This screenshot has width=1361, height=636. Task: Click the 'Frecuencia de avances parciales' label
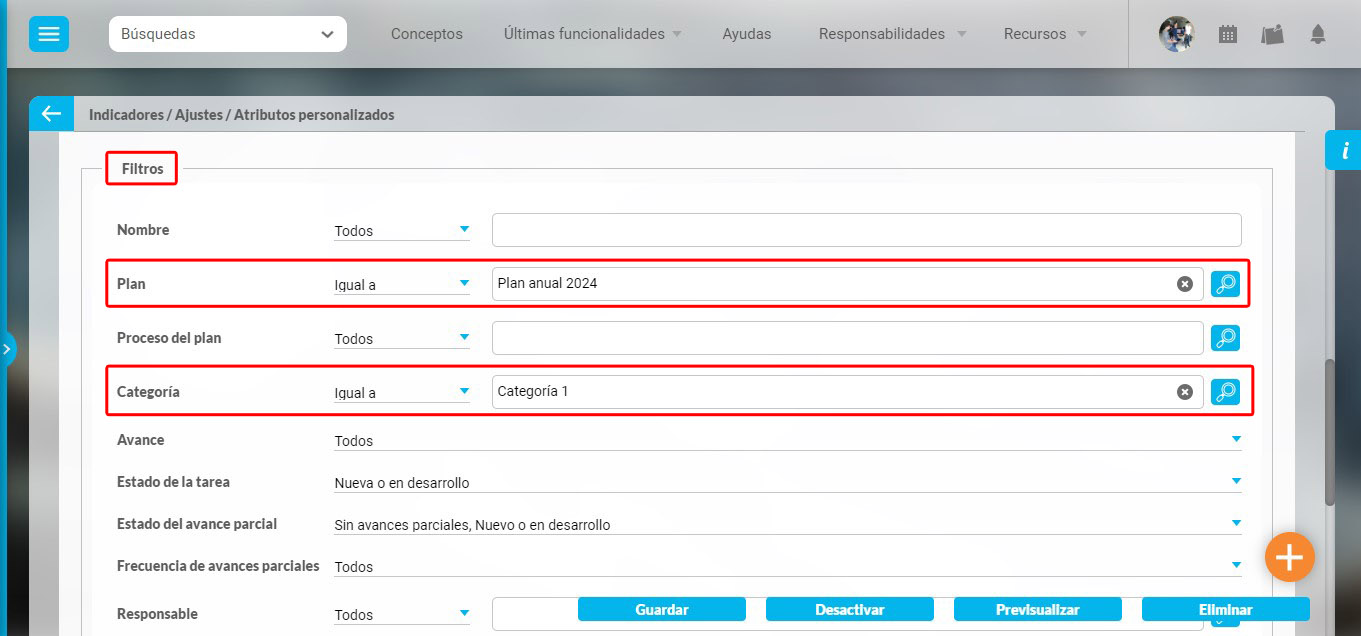tap(218, 566)
